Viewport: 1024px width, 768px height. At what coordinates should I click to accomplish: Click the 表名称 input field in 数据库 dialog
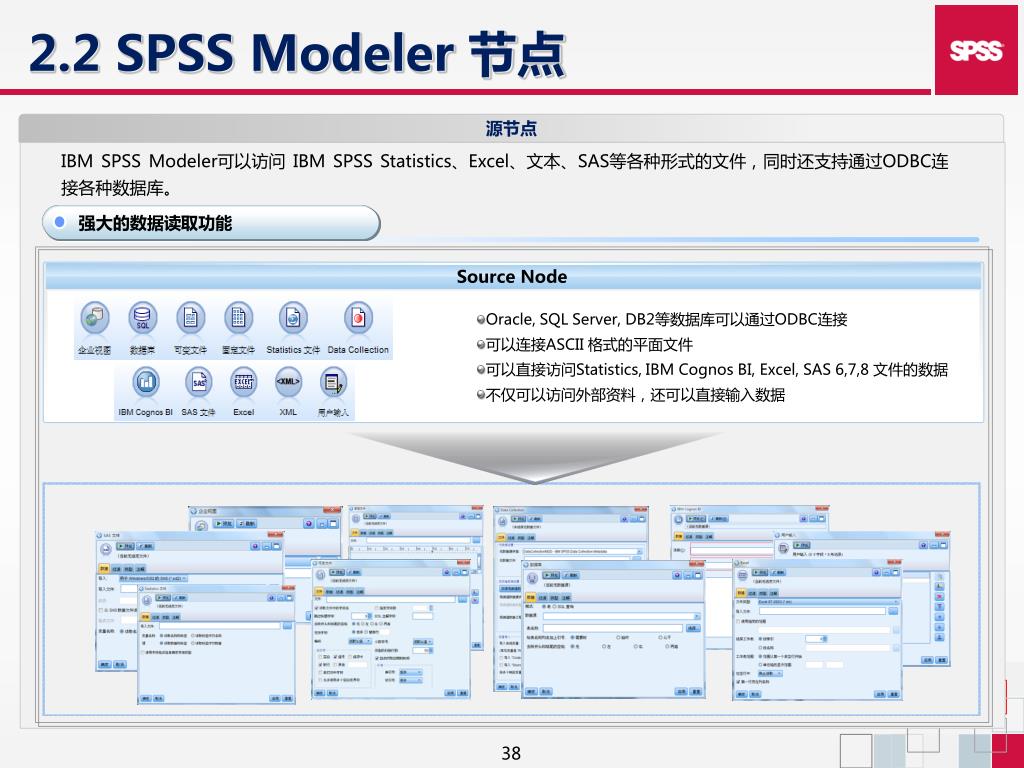click(613, 628)
